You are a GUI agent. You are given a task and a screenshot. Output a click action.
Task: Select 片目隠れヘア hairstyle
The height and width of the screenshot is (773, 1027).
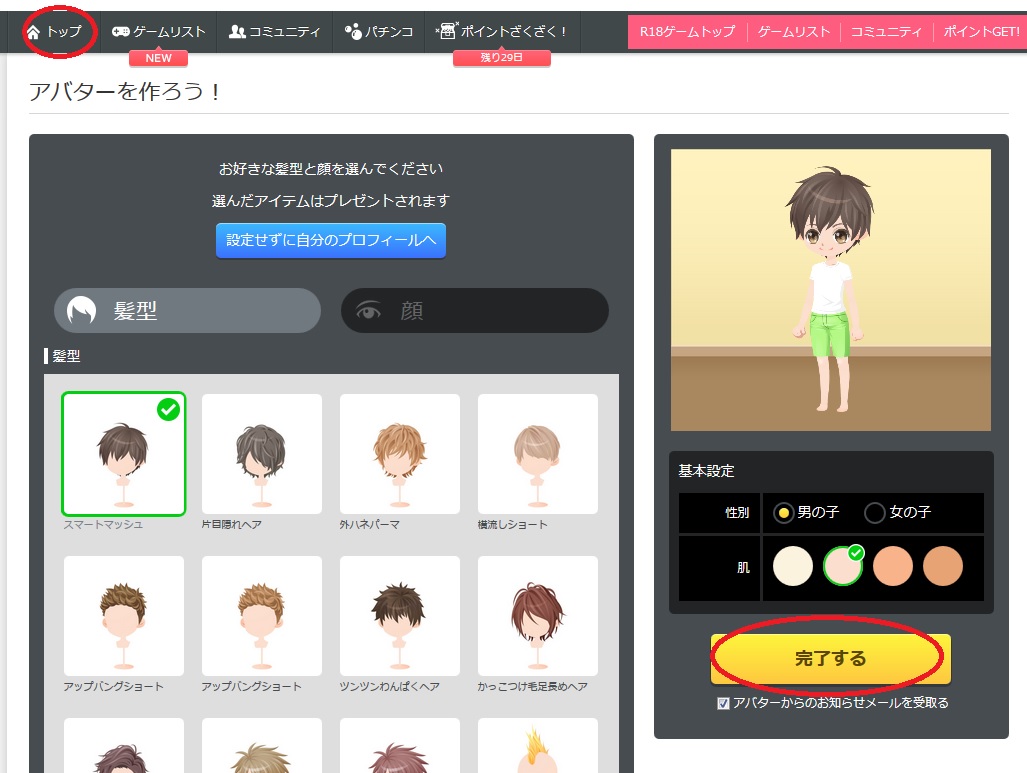[x=262, y=454]
